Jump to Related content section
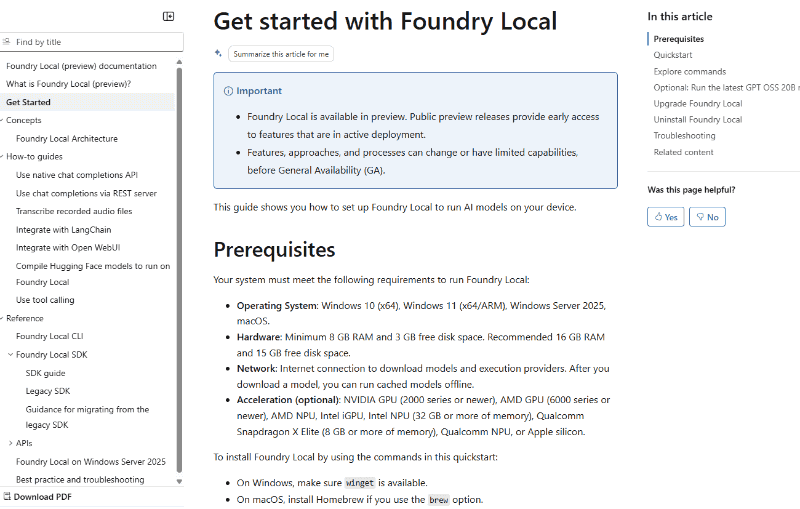The image size is (800, 509). [x=683, y=152]
